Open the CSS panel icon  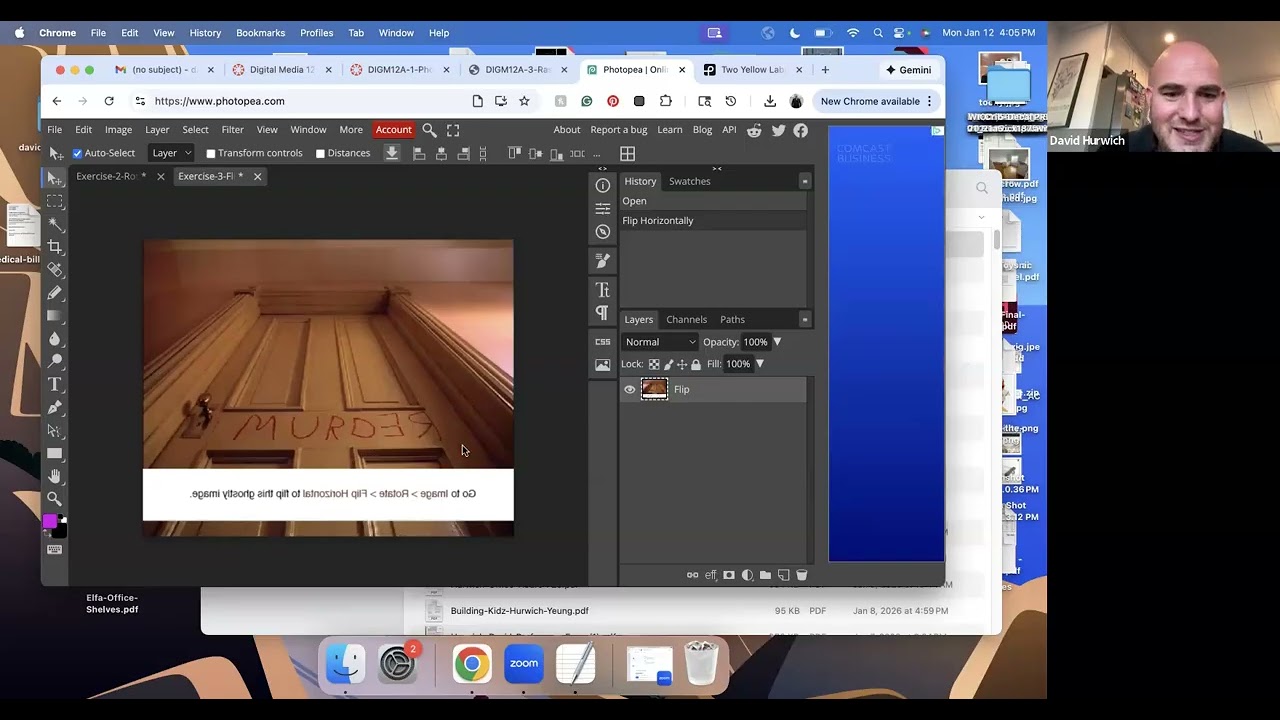[602, 342]
